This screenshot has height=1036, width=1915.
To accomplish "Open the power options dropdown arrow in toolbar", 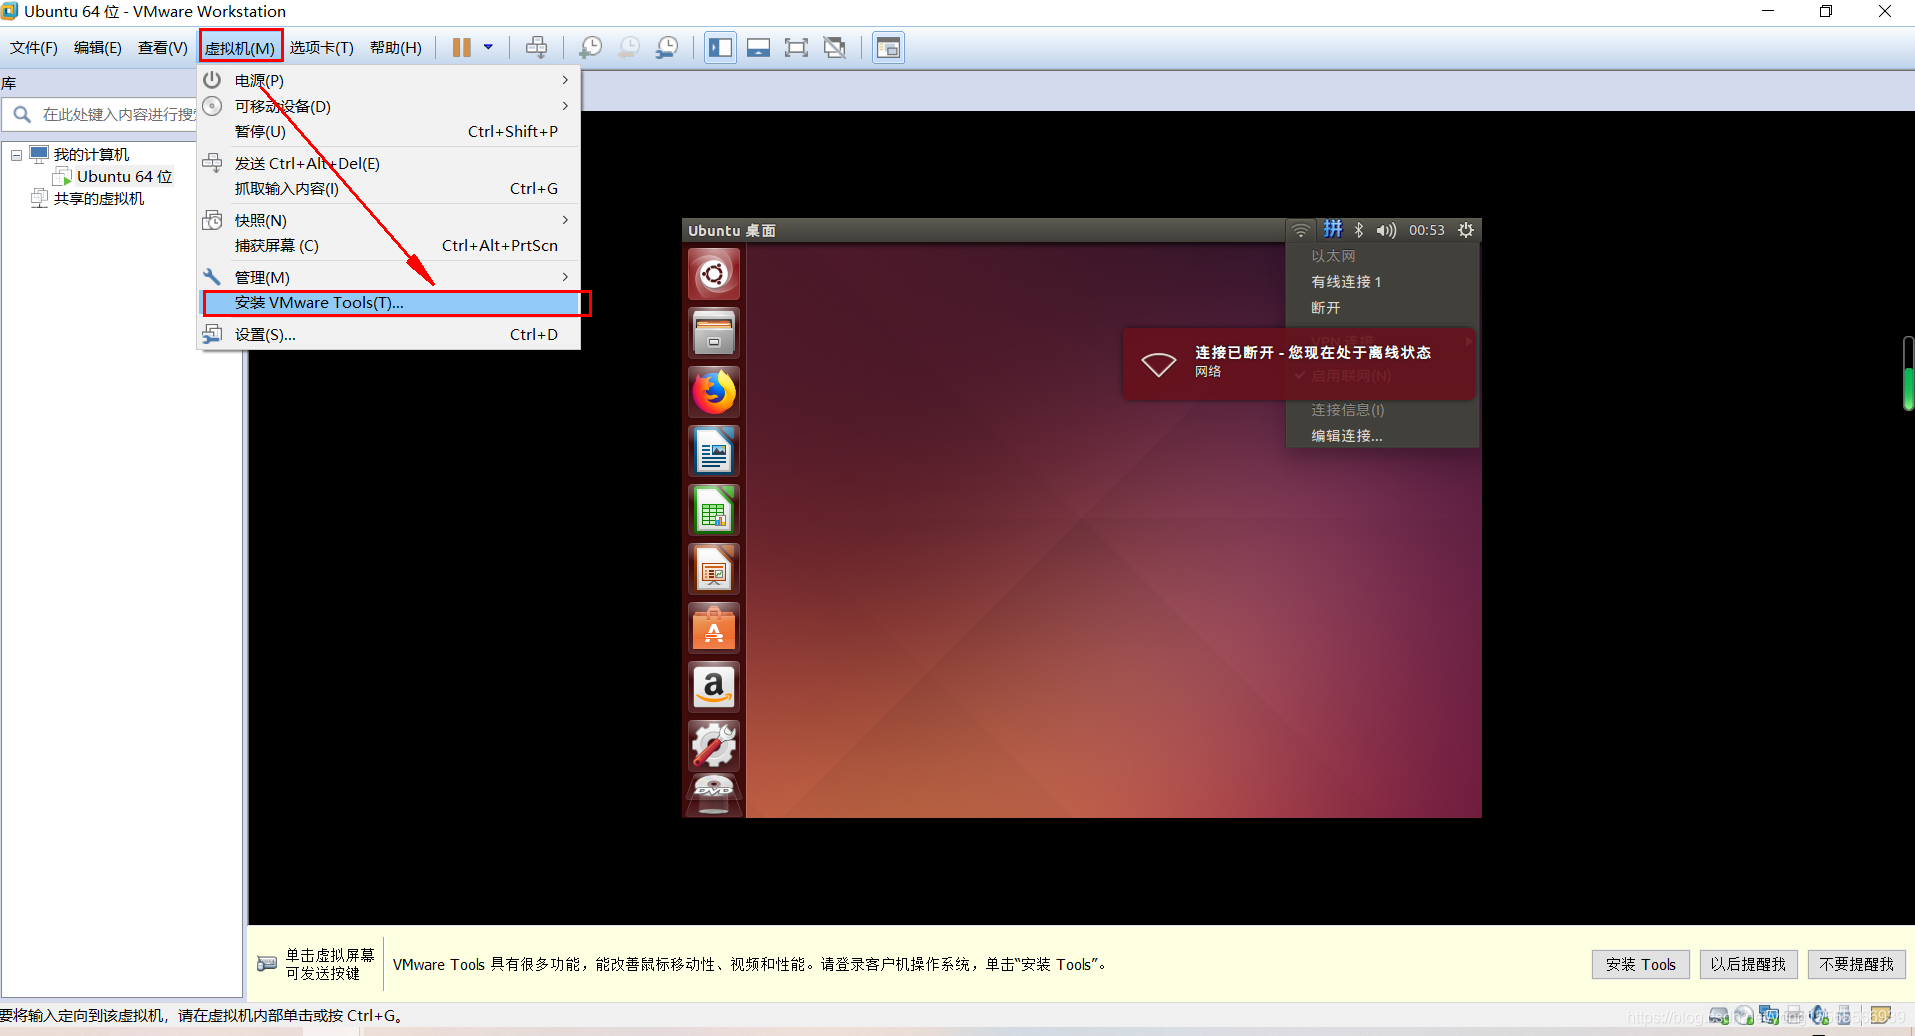I will [x=488, y=47].
